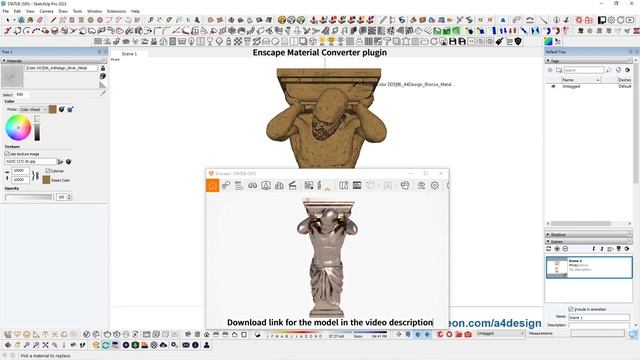Open Enscape asset library buildings icon

(x=279, y=185)
